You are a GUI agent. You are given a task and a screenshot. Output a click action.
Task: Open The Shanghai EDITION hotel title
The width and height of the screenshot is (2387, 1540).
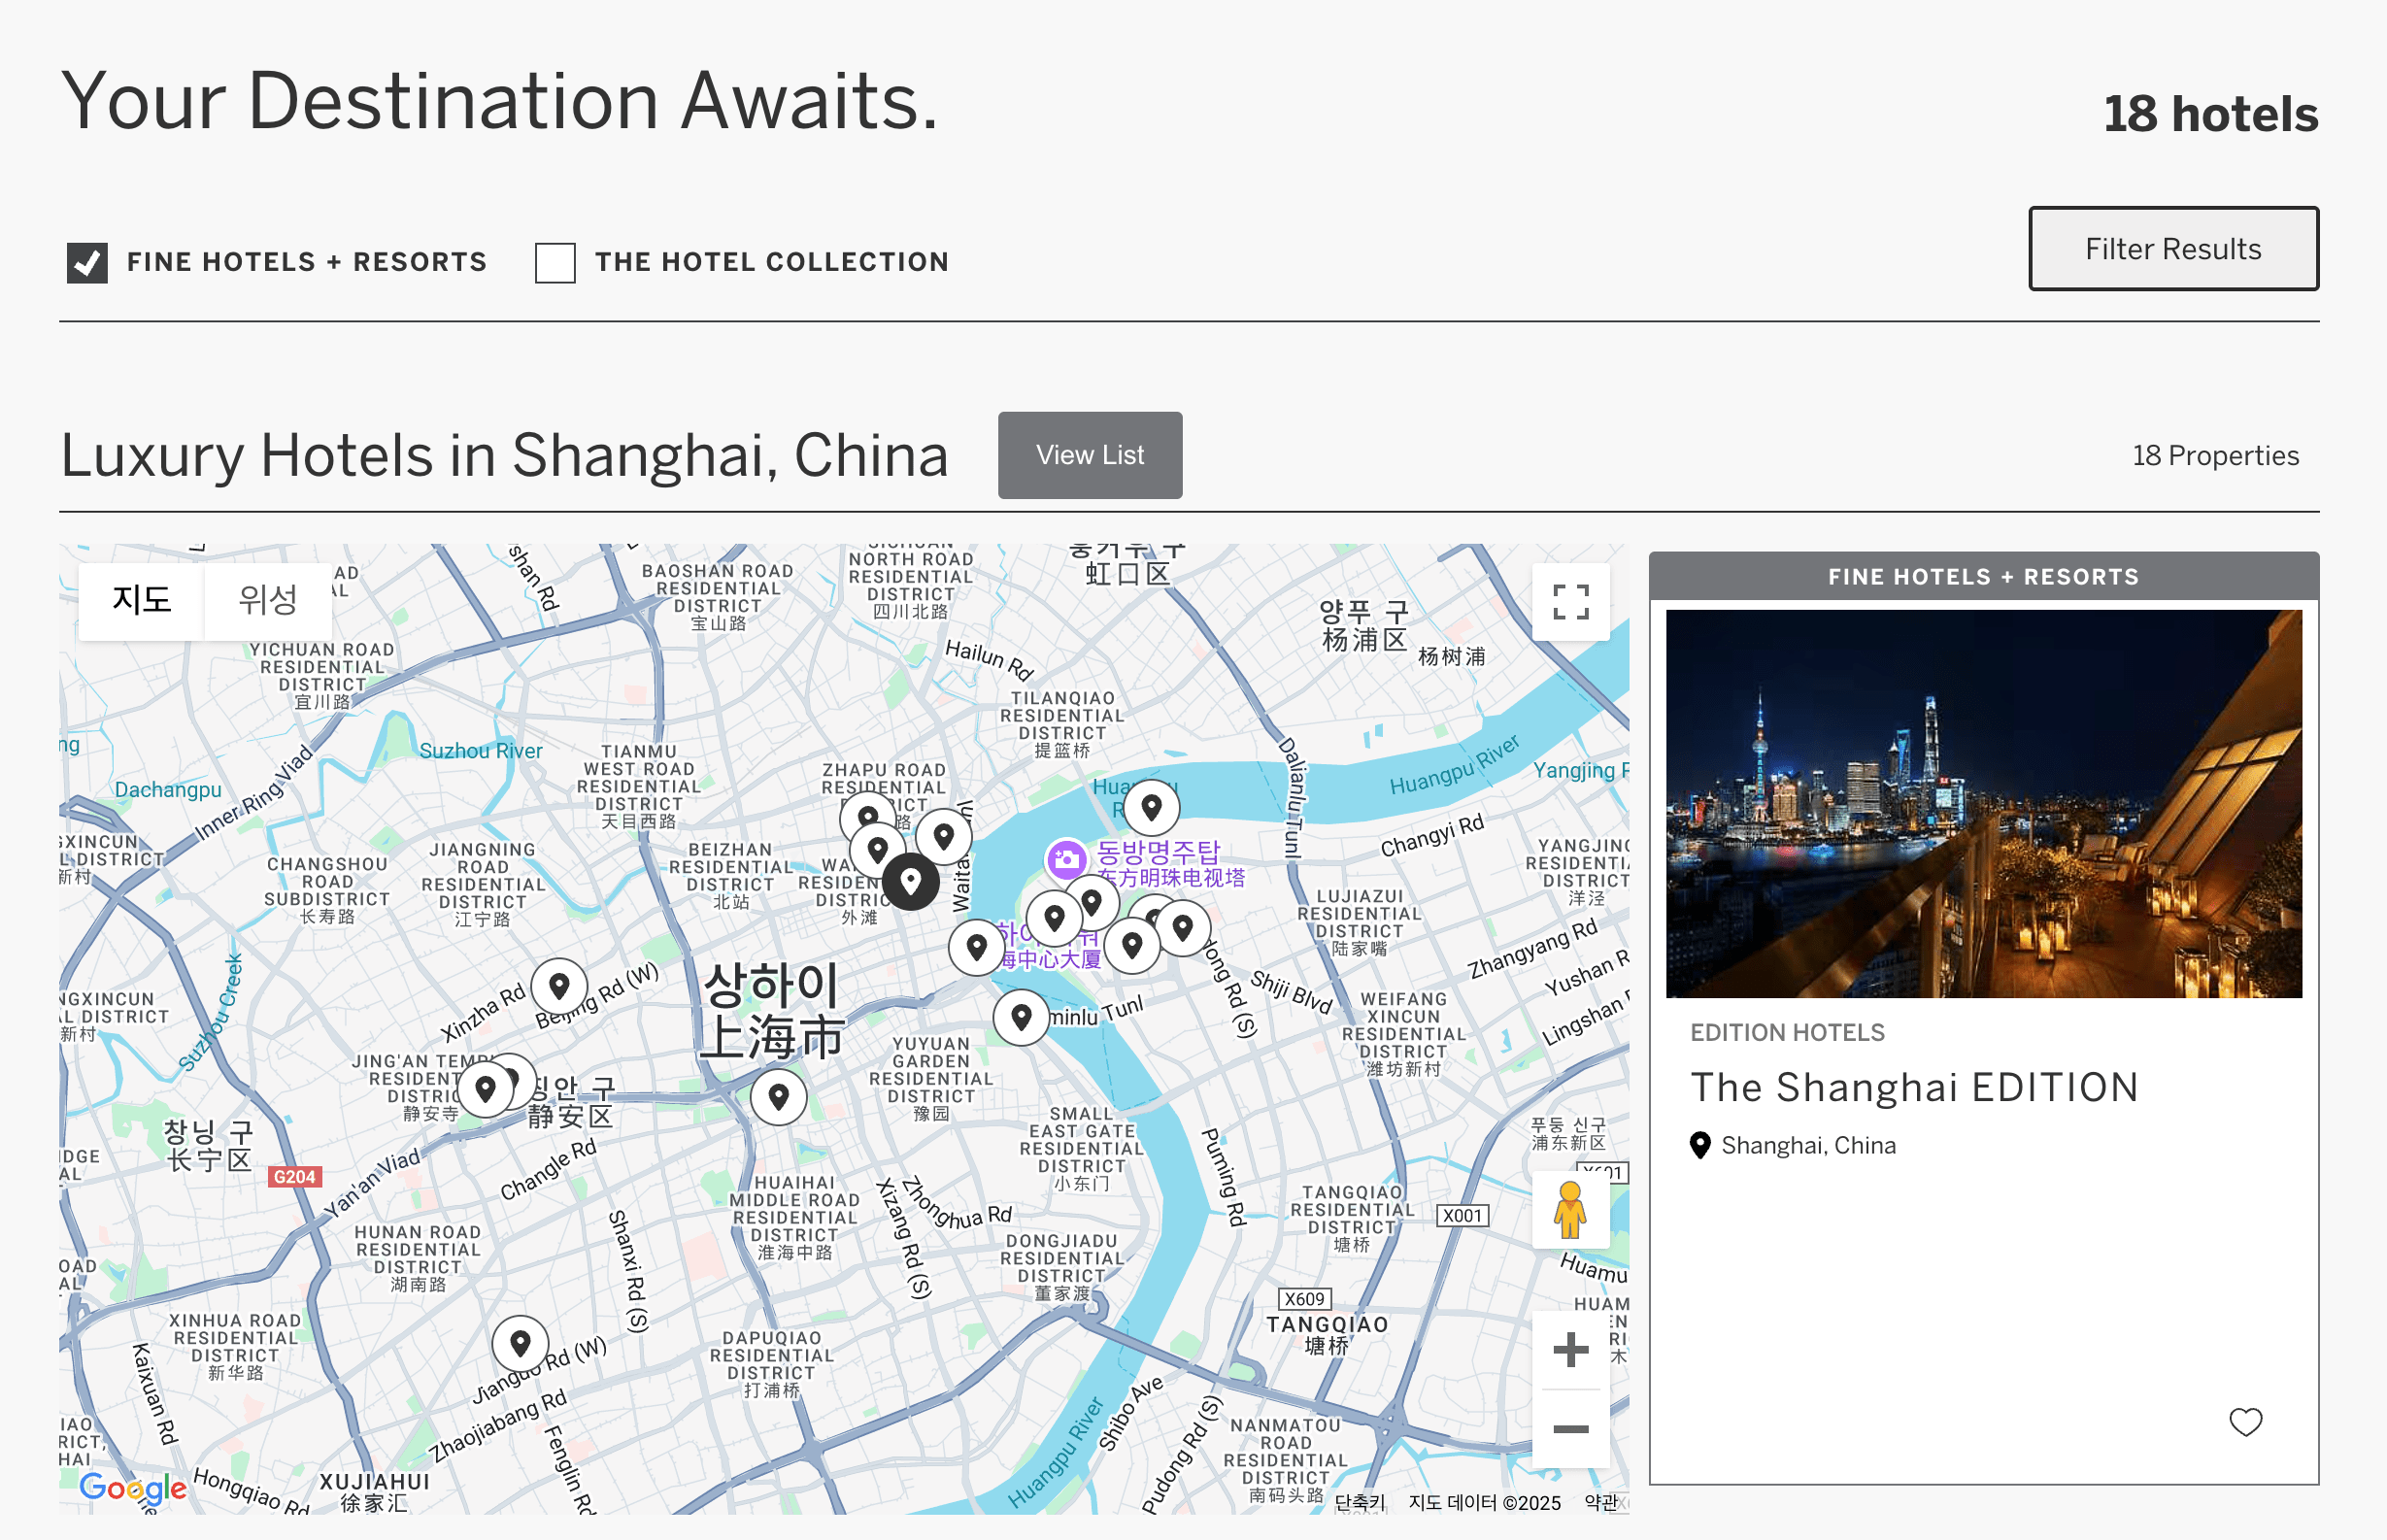[1913, 1087]
